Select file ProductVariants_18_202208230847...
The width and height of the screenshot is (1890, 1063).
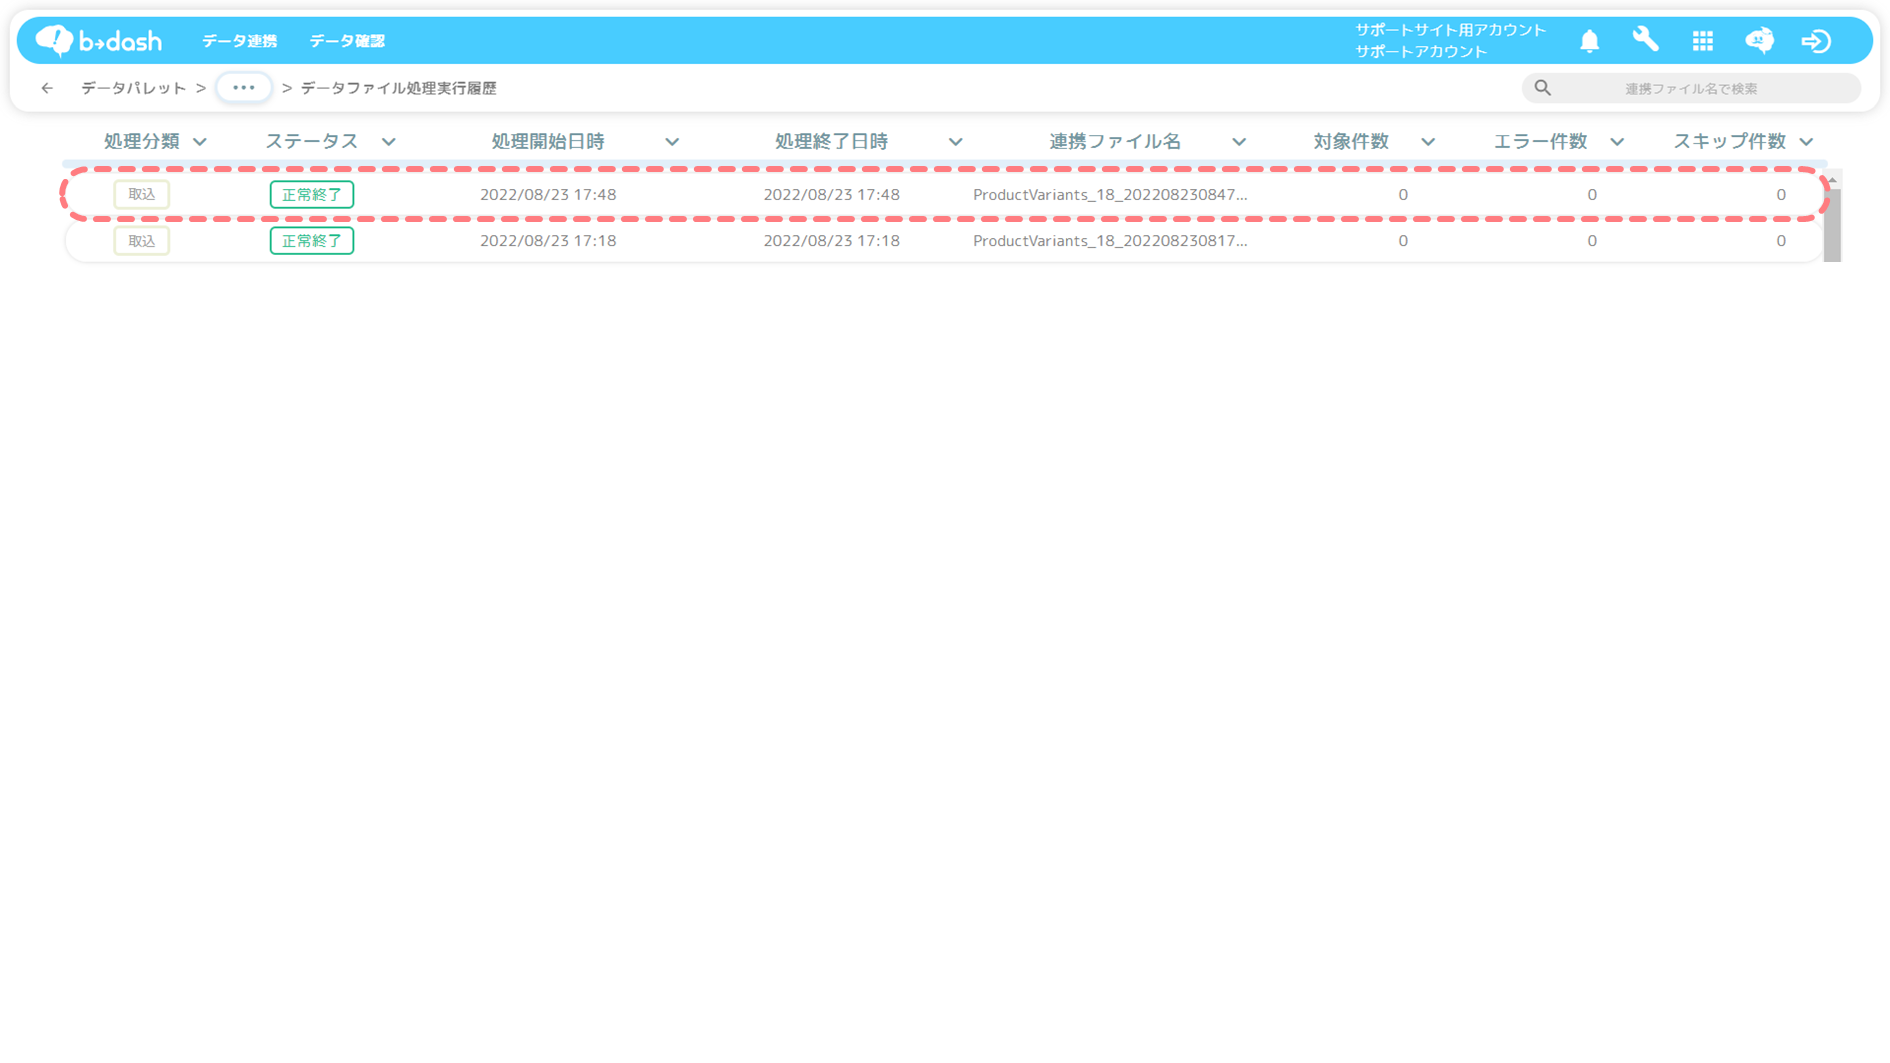click(x=1110, y=194)
